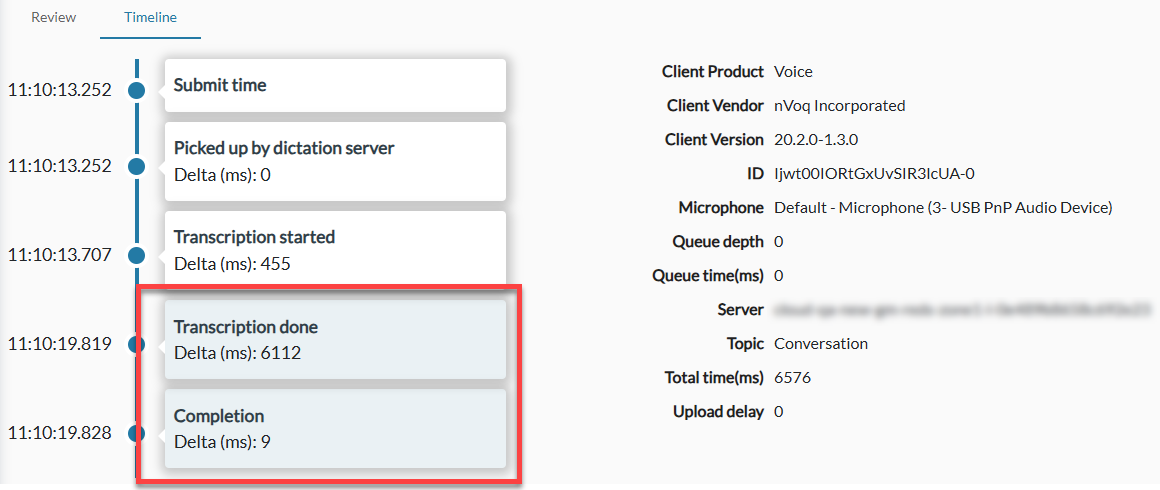This screenshot has width=1160, height=490.
Task: Select the Transcription done card with delta 6112
Action: 336,340
